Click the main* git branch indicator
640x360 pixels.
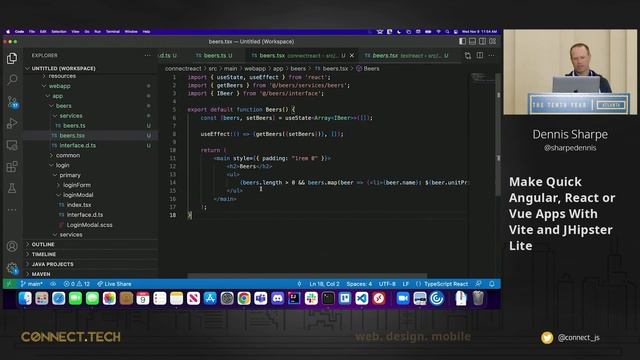(31, 284)
